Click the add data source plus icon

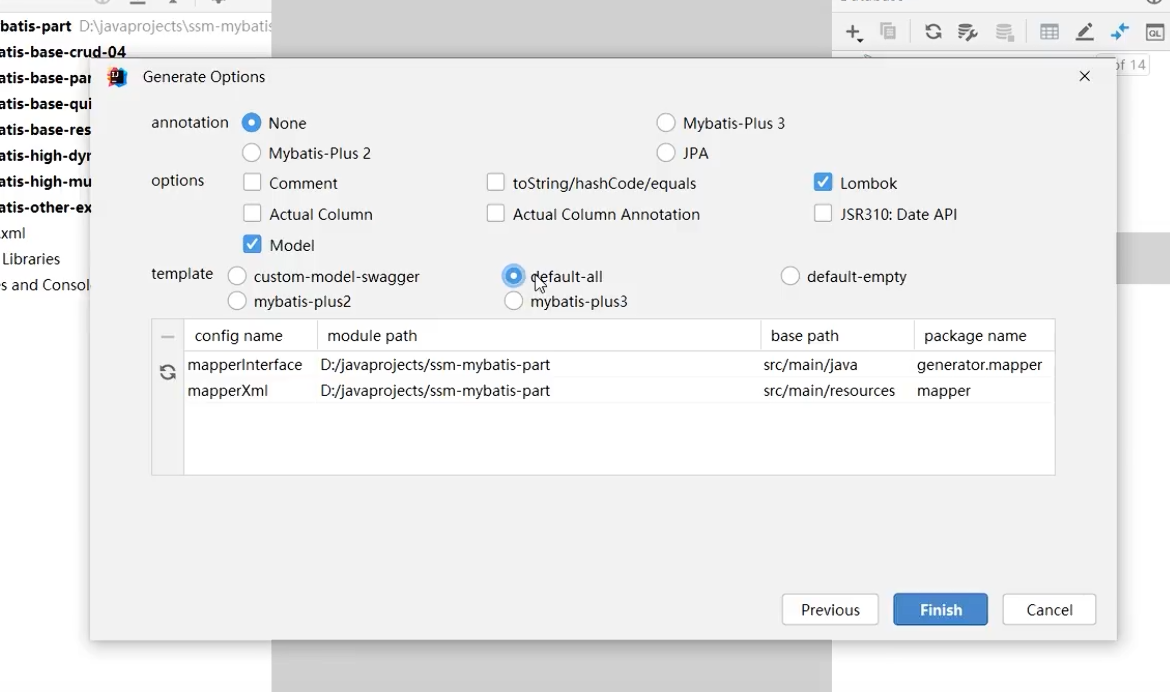pyautogui.click(x=853, y=32)
